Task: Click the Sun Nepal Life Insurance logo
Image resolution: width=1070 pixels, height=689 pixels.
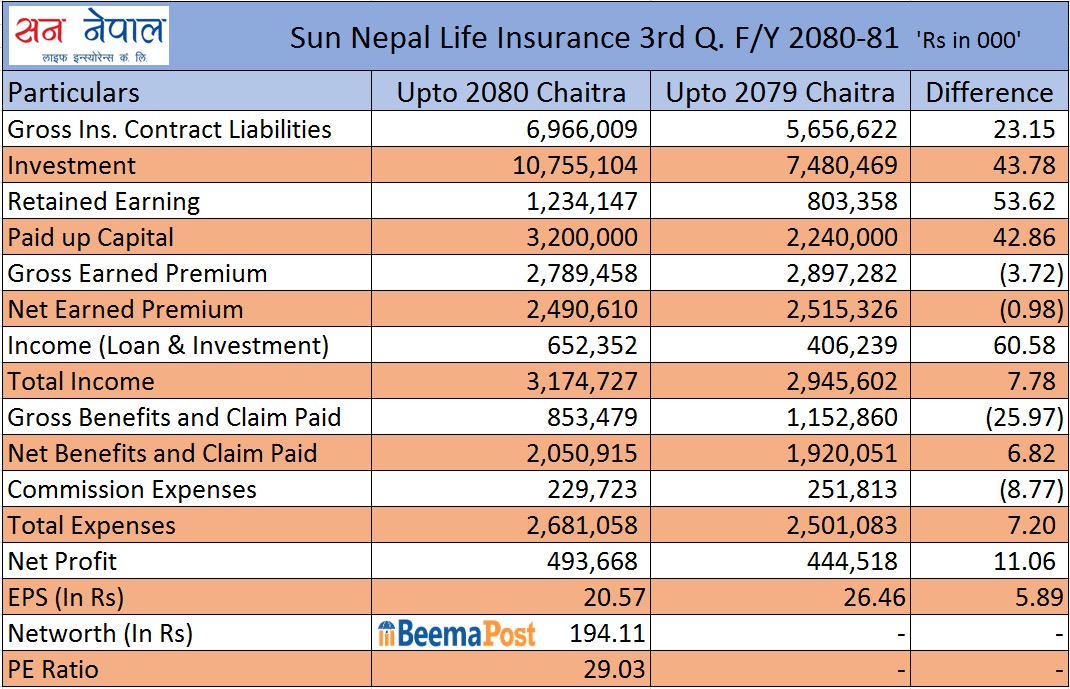Action: click(x=88, y=36)
